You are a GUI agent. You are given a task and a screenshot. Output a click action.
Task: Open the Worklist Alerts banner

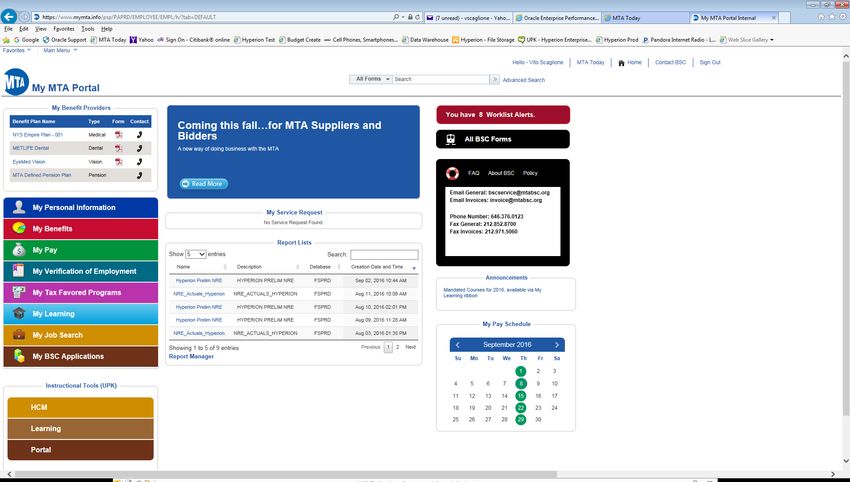503,115
